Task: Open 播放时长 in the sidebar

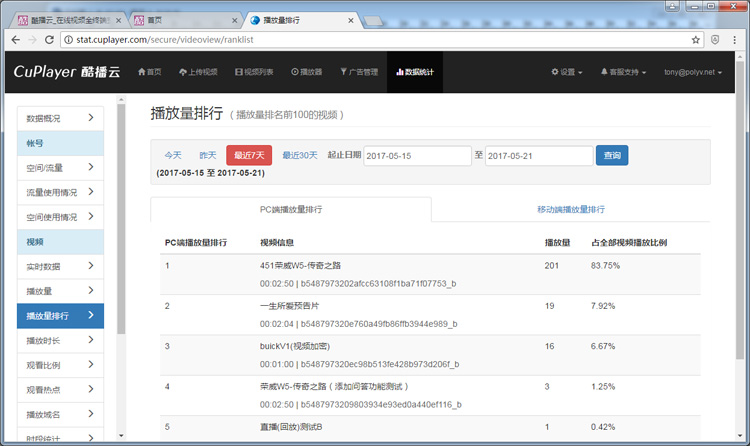Action: (x=60, y=341)
